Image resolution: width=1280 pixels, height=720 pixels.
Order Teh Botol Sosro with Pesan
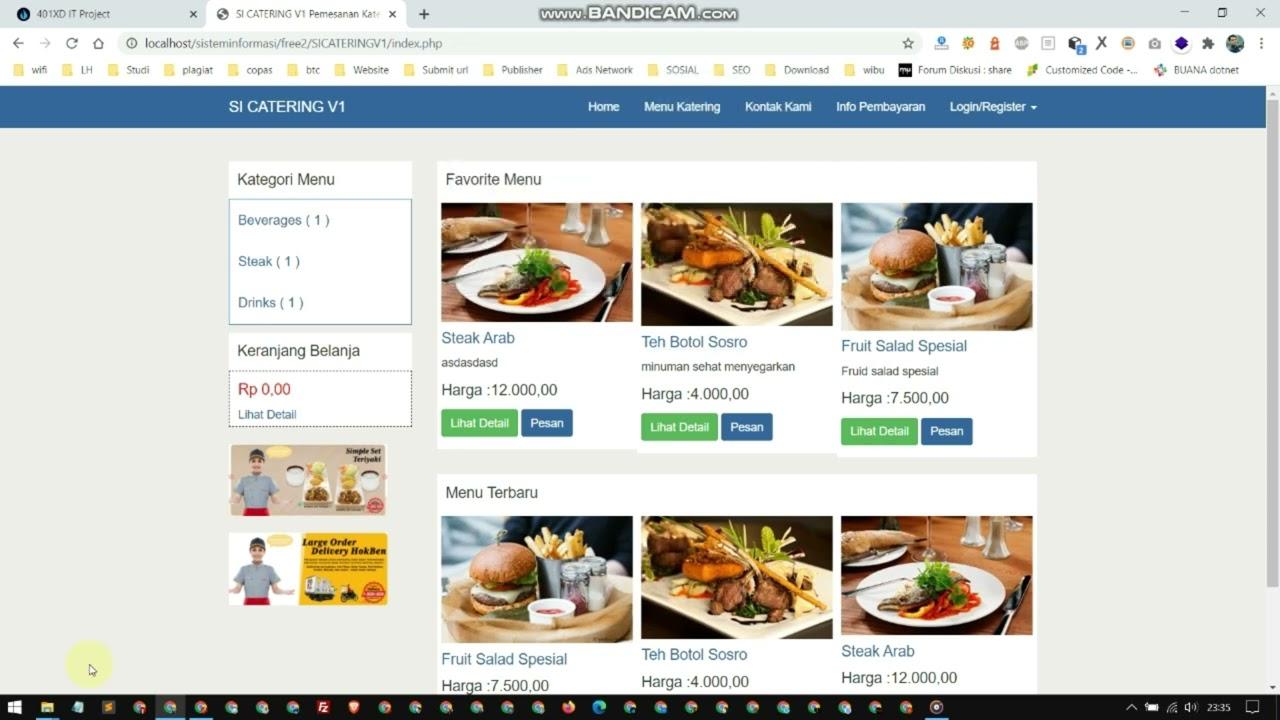coord(747,427)
